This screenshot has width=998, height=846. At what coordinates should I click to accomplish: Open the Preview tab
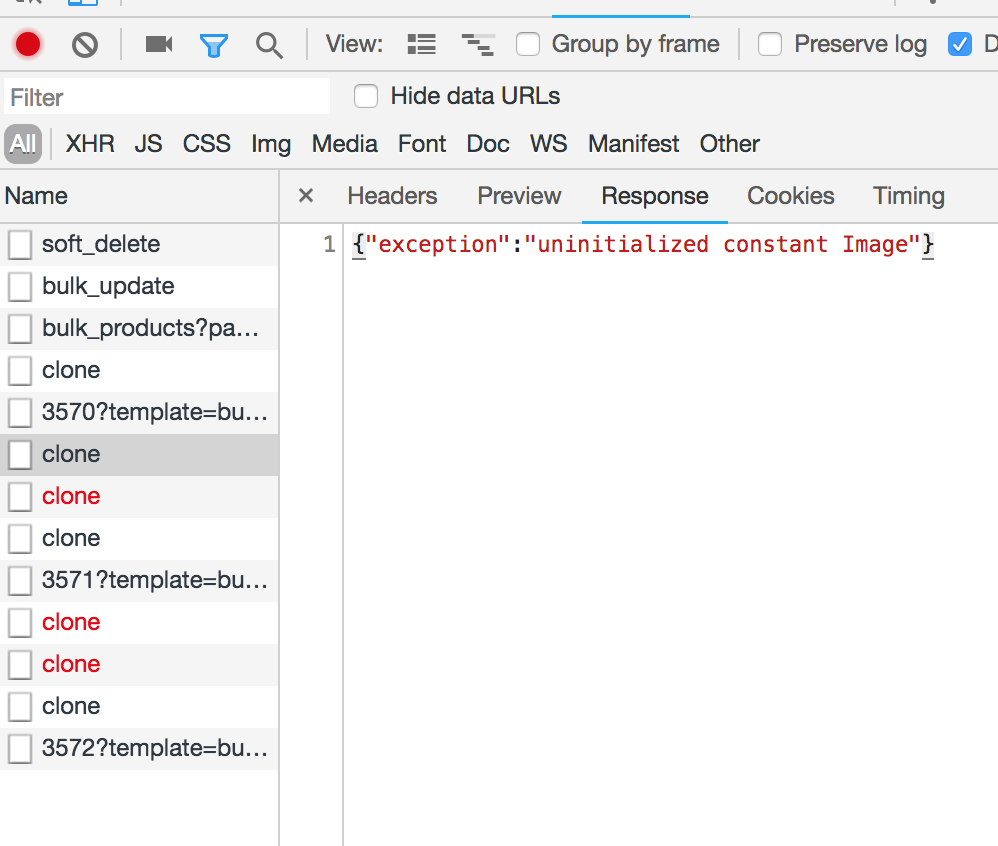pyautogui.click(x=519, y=195)
